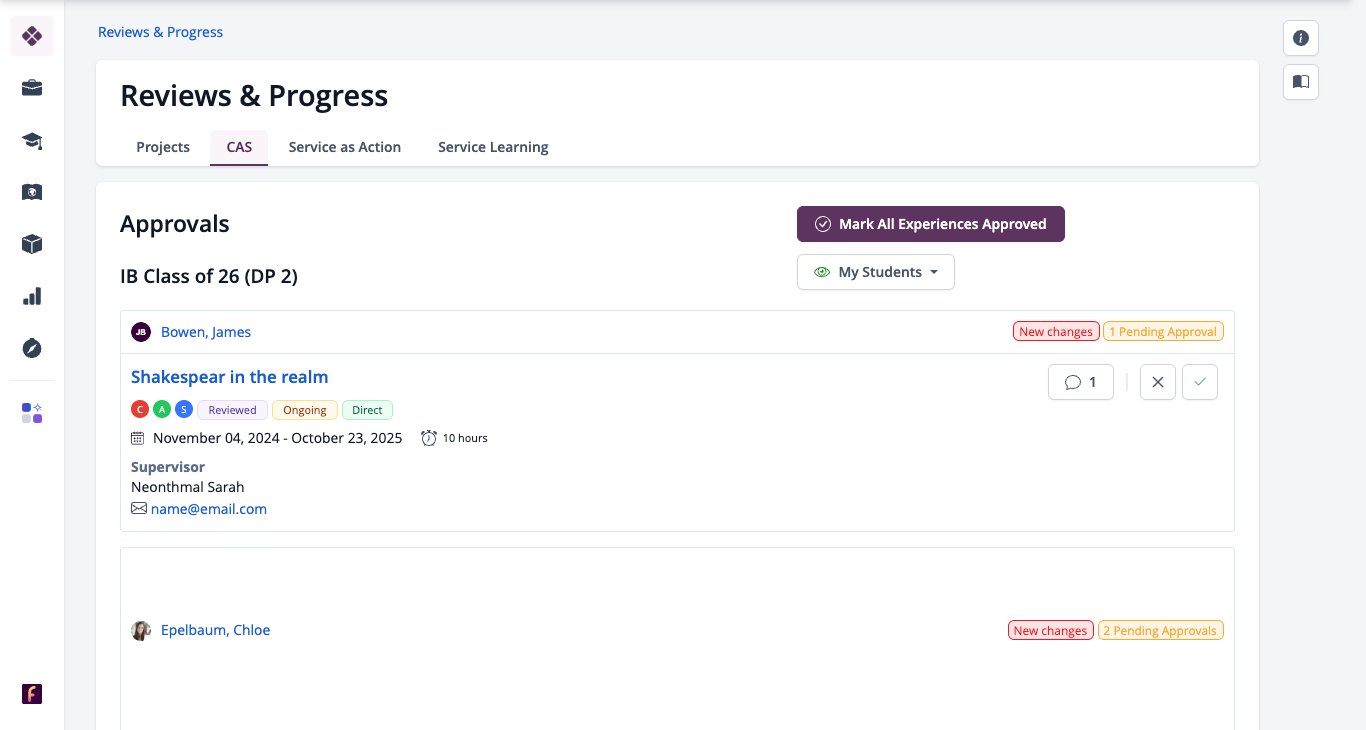
Task: Click the compass icon in sidebar
Action: pos(32,348)
